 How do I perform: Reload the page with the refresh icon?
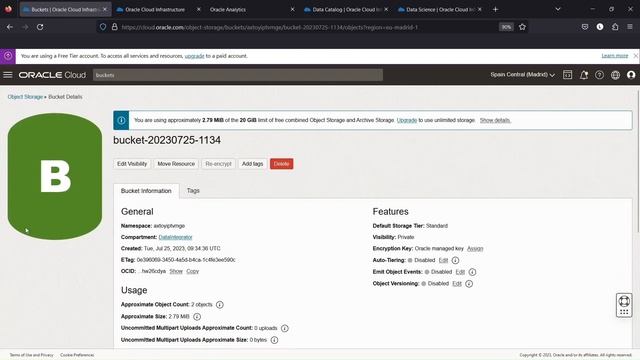click(40, 27)
